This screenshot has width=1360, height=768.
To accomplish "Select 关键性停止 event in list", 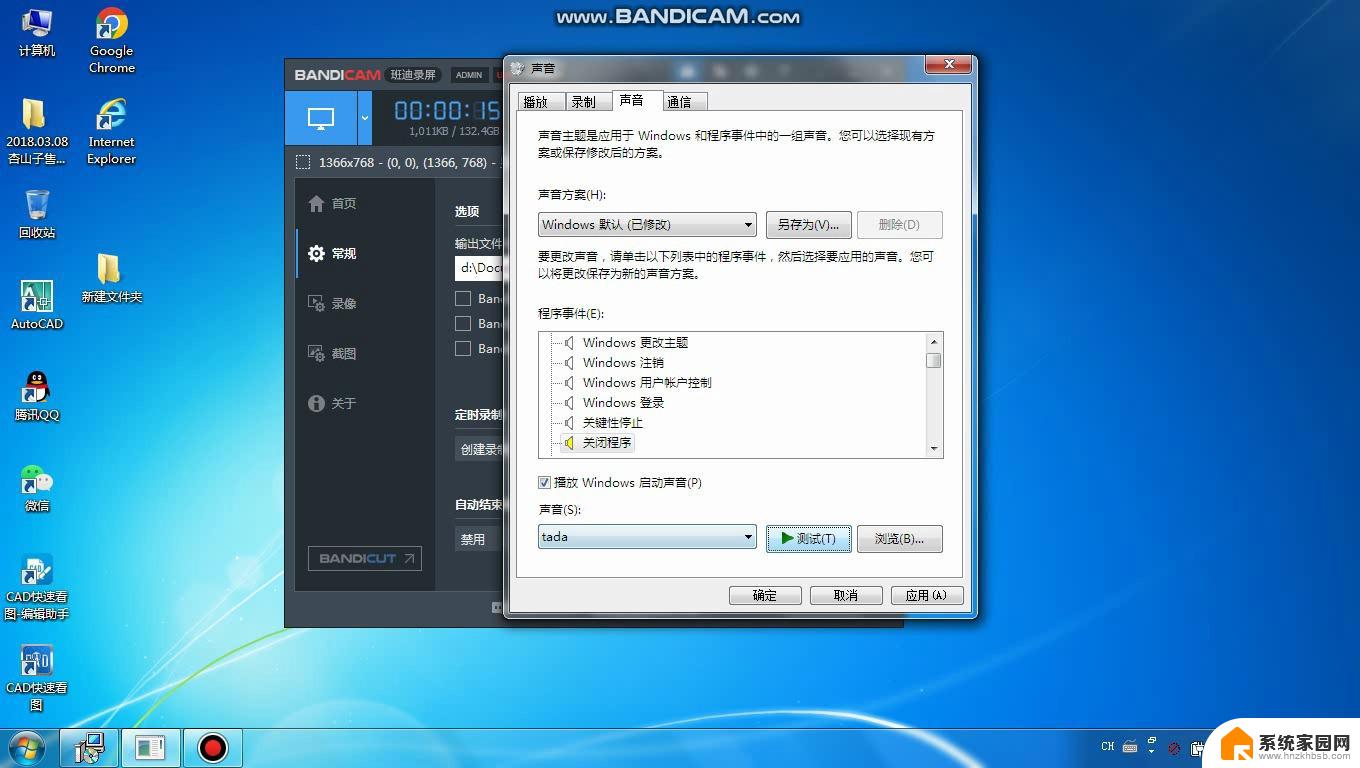I will pos(613,422).
